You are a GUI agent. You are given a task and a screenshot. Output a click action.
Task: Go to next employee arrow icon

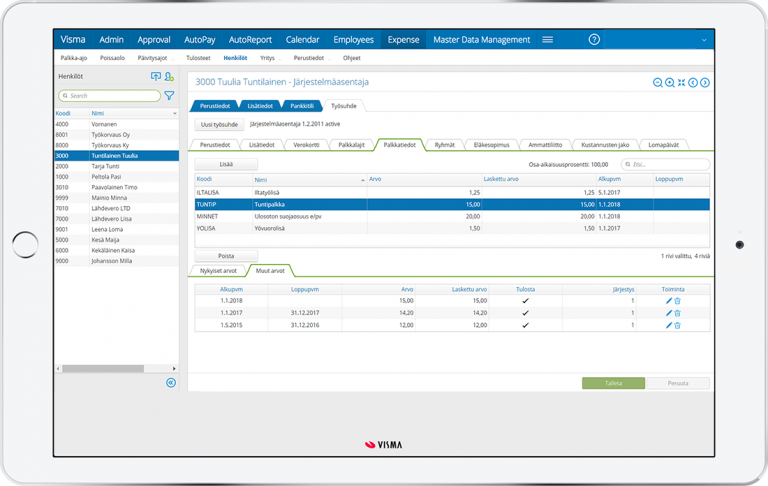pyautogui.click(x=704, y=83)
